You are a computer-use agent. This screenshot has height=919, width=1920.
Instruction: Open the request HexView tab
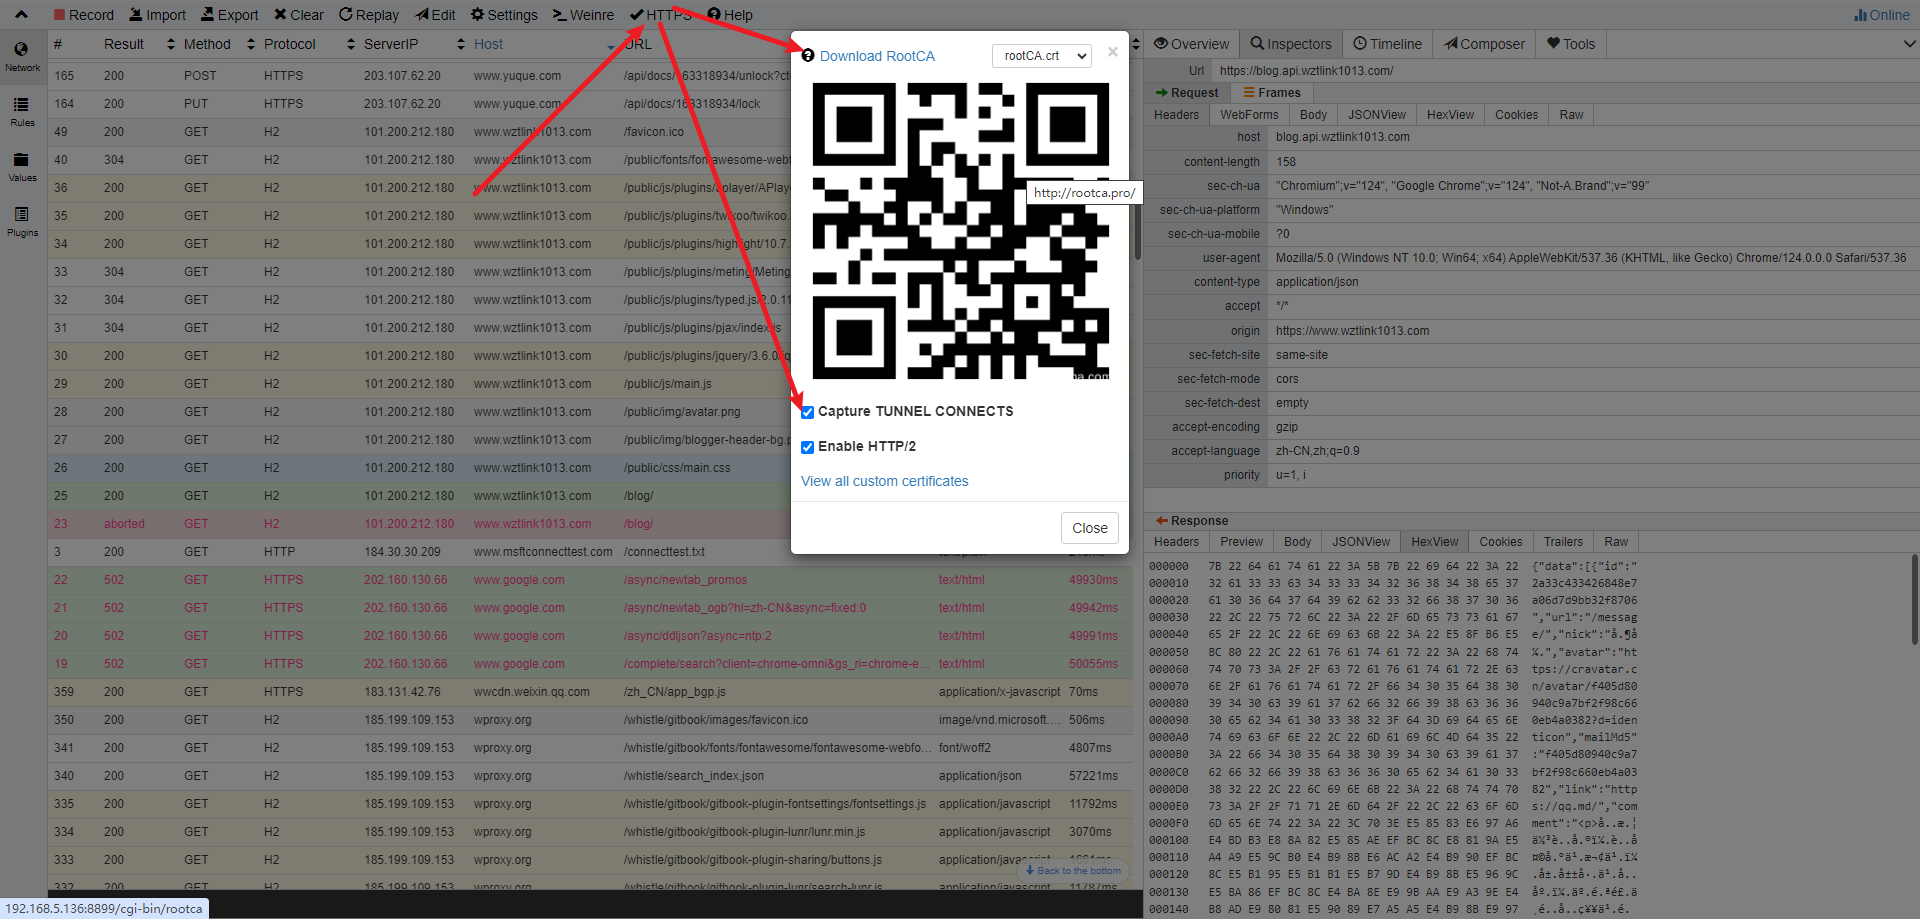coord(1450,115)
